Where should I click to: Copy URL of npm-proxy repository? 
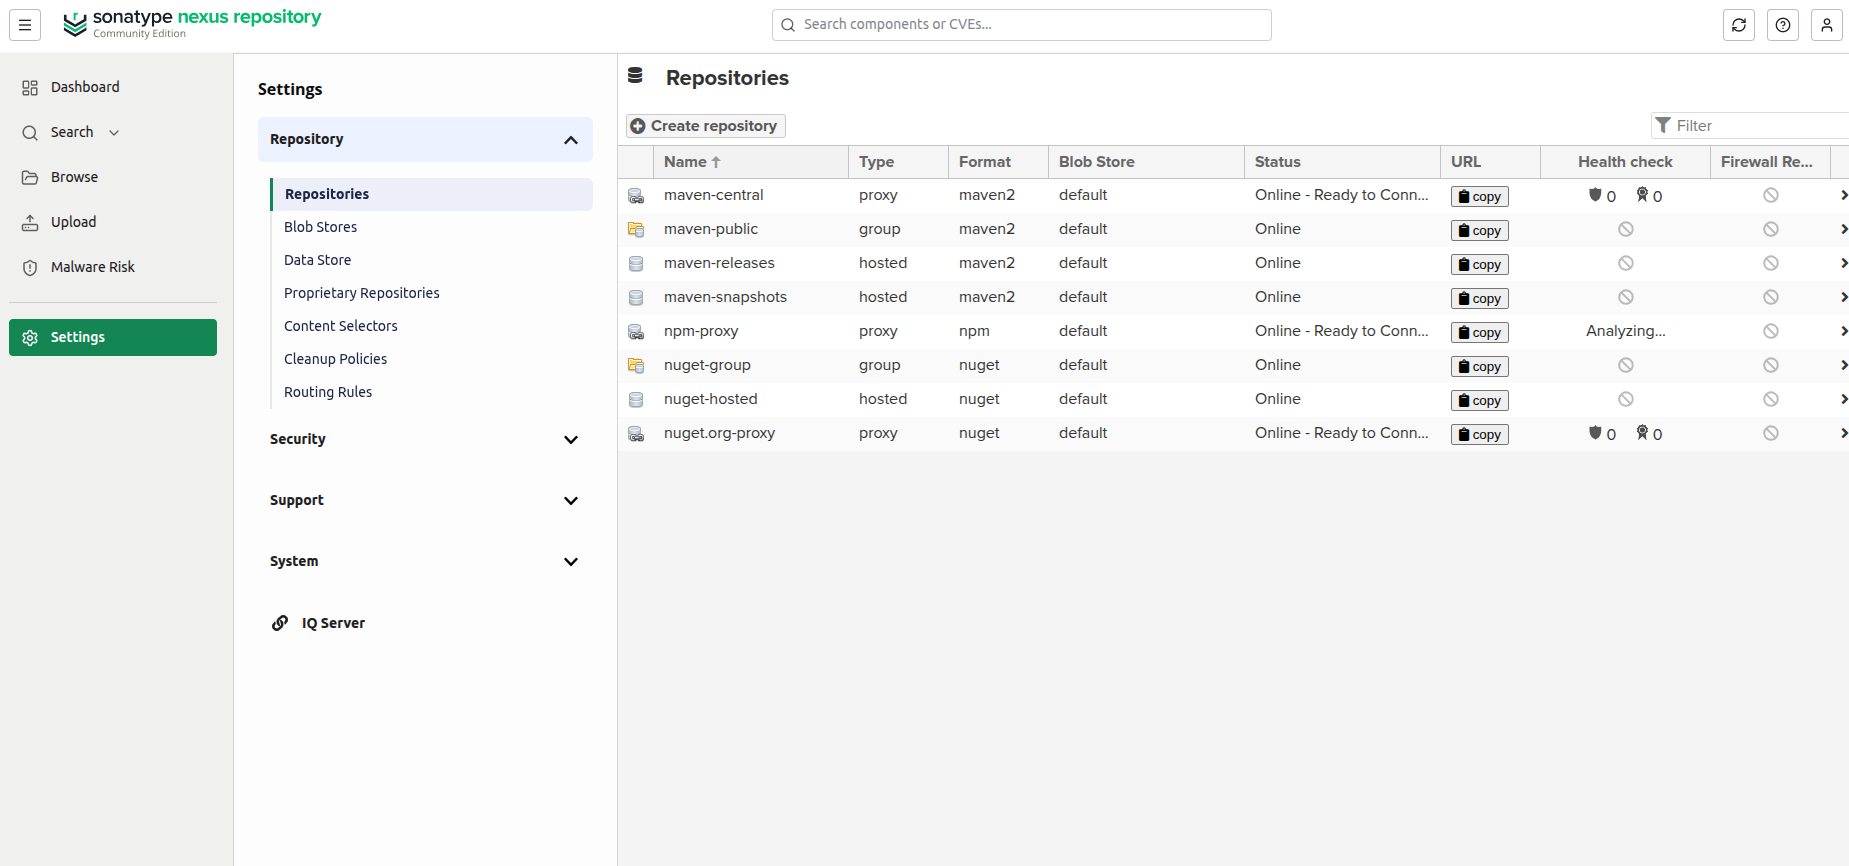pyautogui.click(x=1480, y=333)
